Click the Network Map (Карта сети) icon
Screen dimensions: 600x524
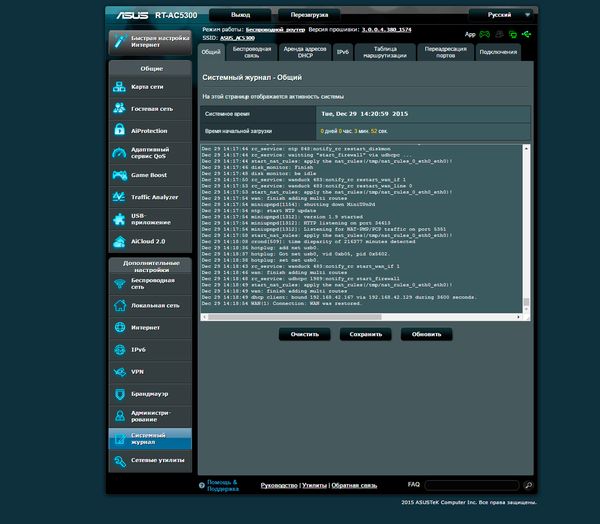[119, 87]
